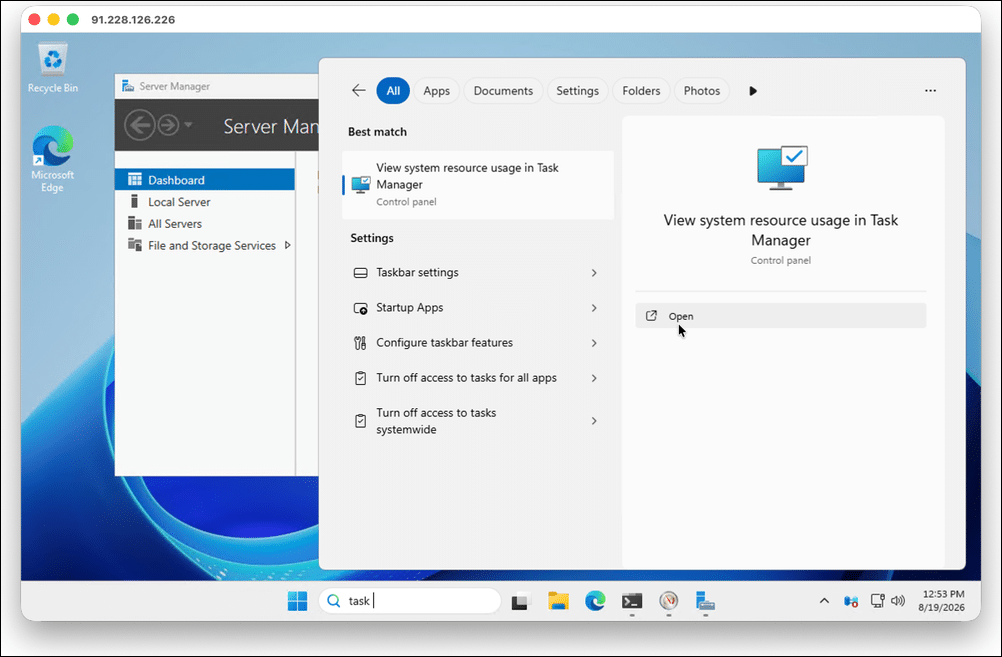The image size is (1002, 657).
Task: Open Turn off access to tasks systemwide
Action: click(x=478, y=421)
